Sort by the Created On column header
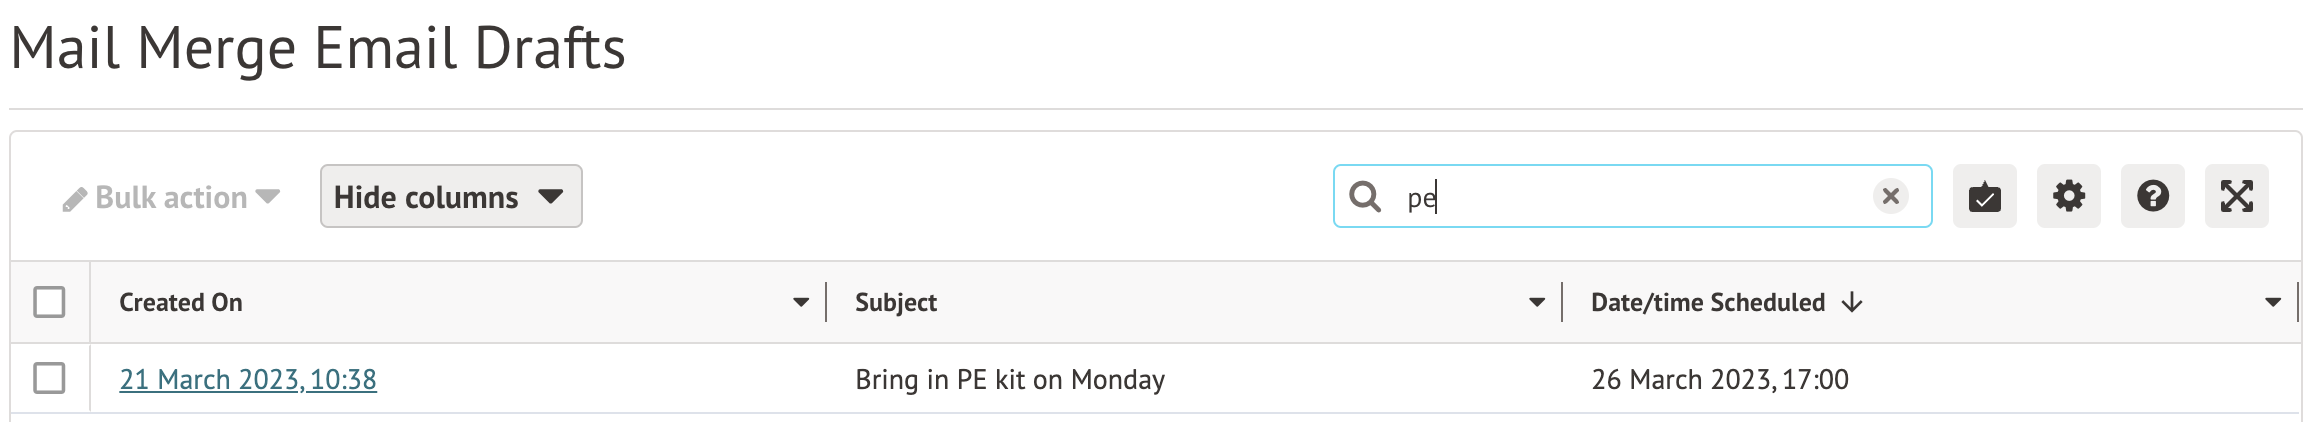Screen dimensions: 2318x422 point(181,302)
